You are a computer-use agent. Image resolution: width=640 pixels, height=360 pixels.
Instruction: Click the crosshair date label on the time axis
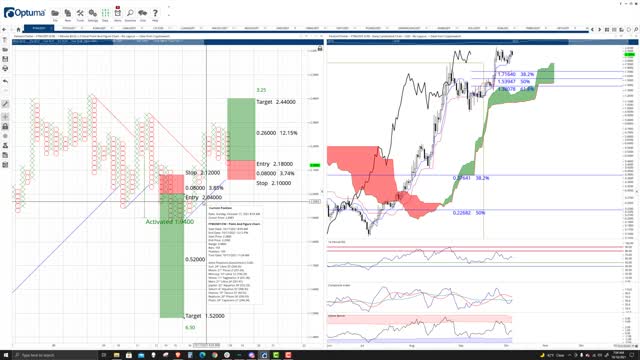point(207,345)
